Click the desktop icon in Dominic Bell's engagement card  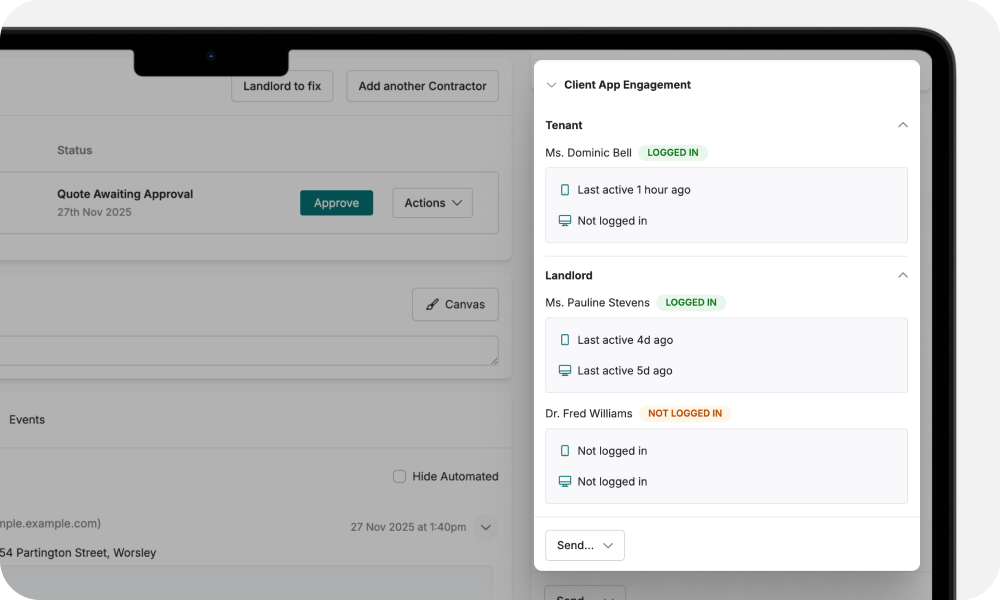563,220
